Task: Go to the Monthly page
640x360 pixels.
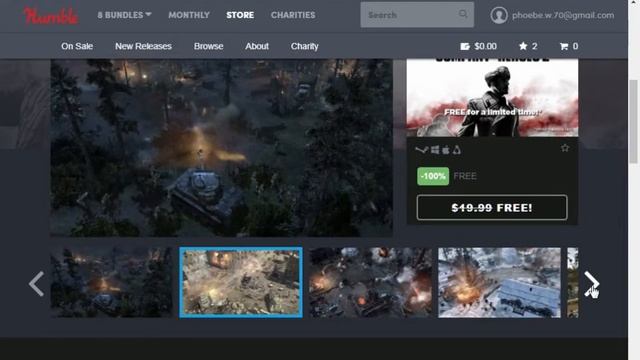Action: (x=189, y=15)
